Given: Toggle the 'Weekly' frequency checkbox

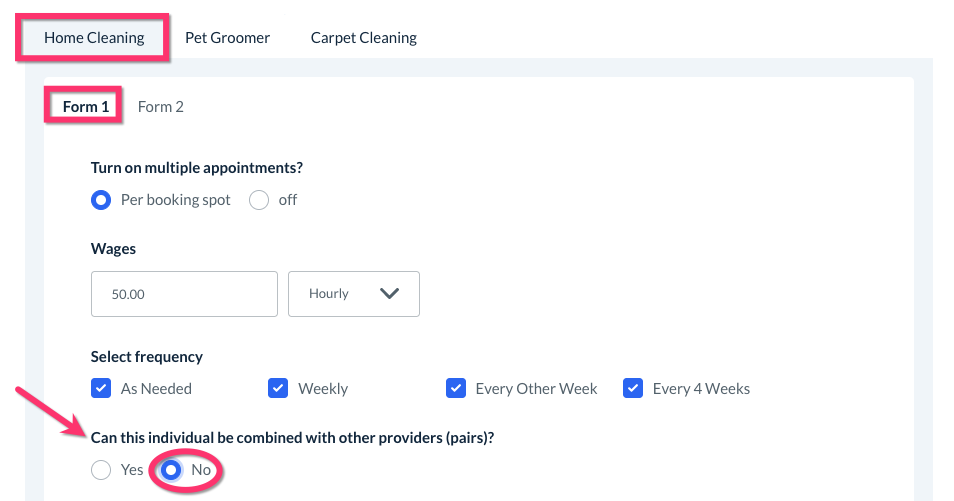Looking at the screenshot, I should pyautogui.click(x=278, y=388).
